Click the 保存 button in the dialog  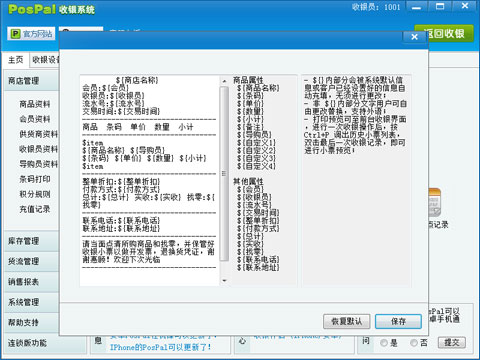[398, 322]
